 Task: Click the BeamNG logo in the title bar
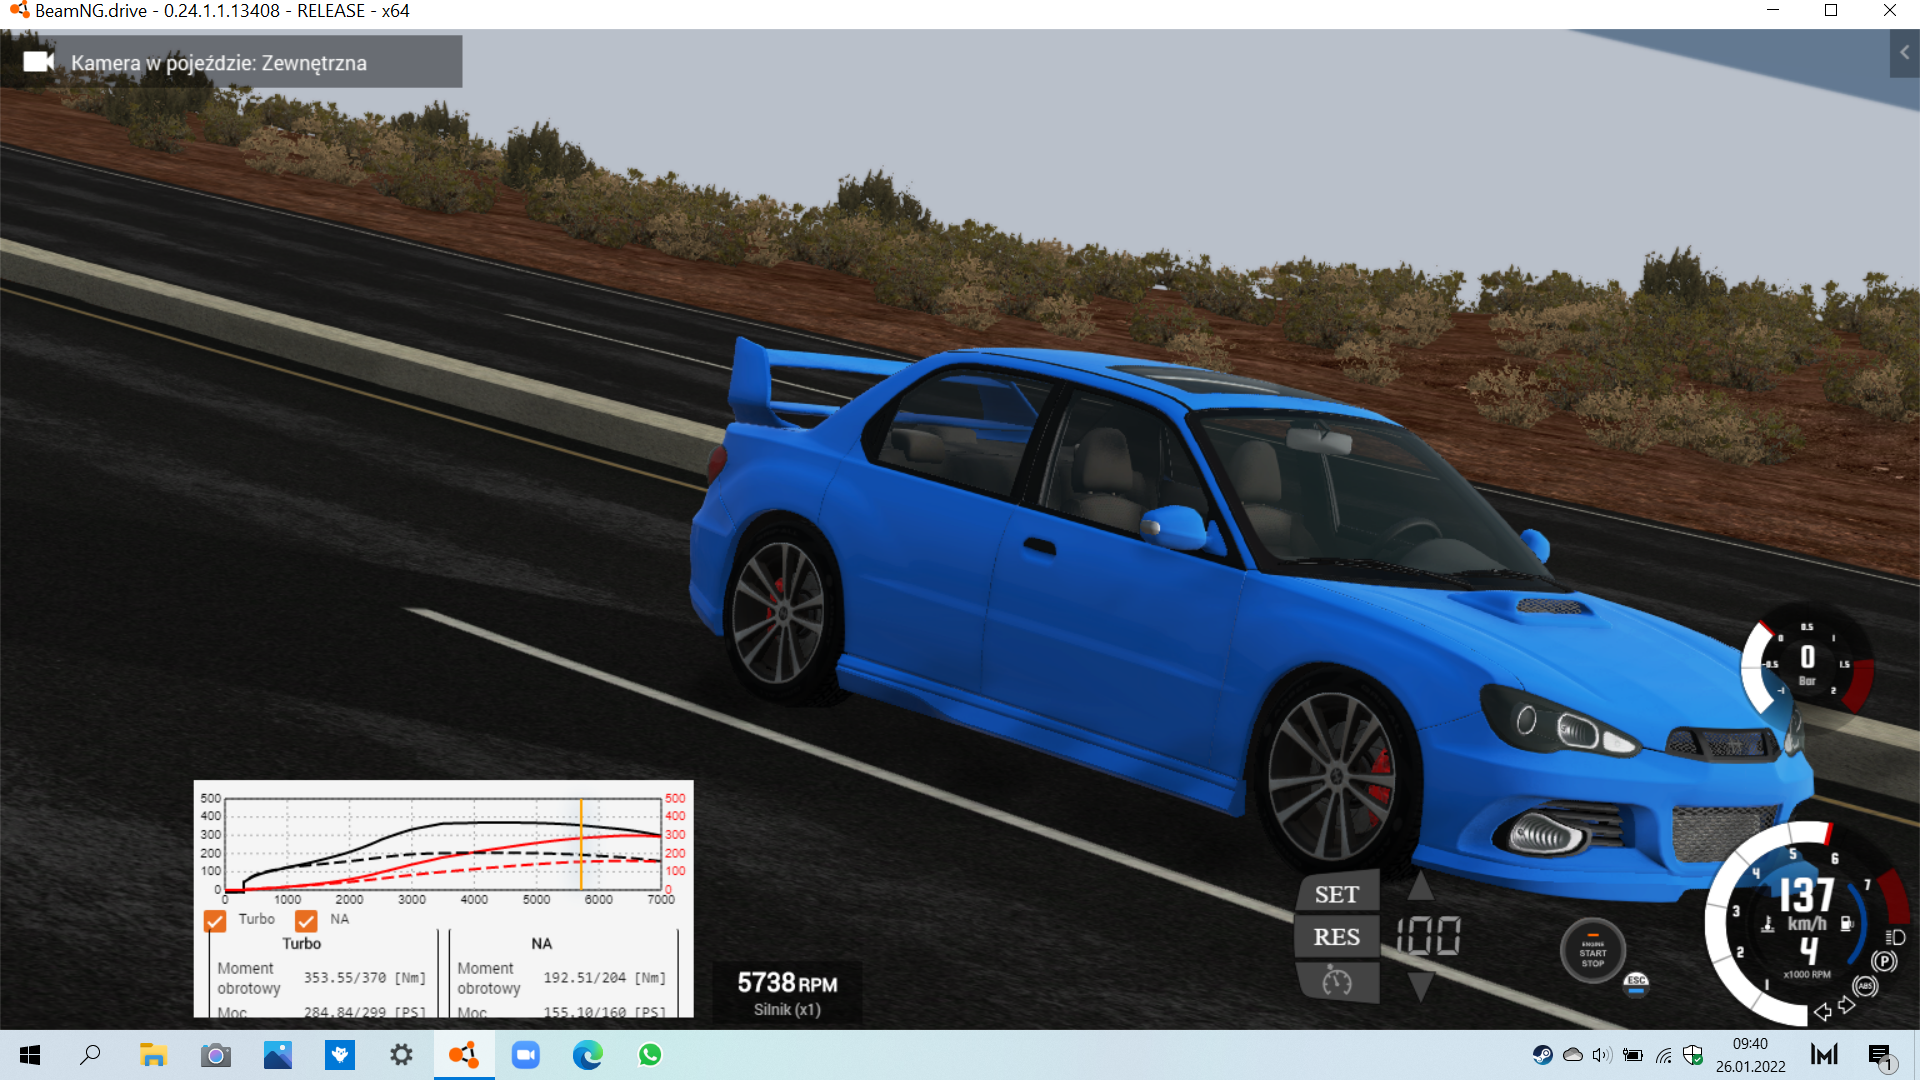[19, 11]
